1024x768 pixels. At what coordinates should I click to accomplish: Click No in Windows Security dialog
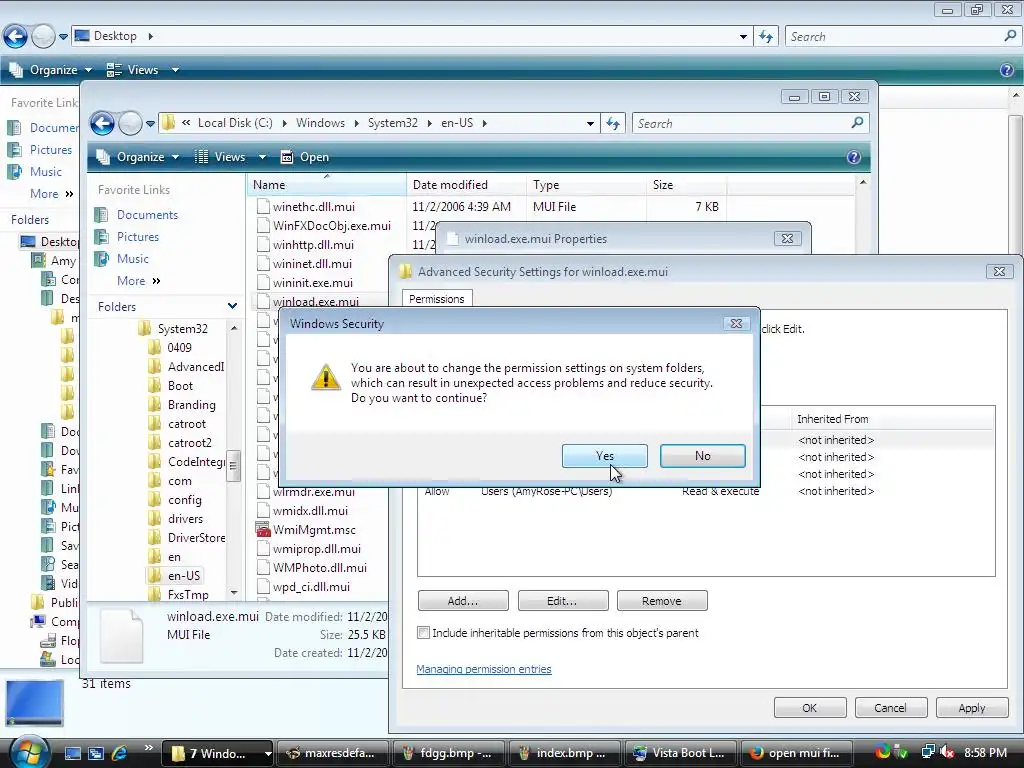[x=703, y=456]
